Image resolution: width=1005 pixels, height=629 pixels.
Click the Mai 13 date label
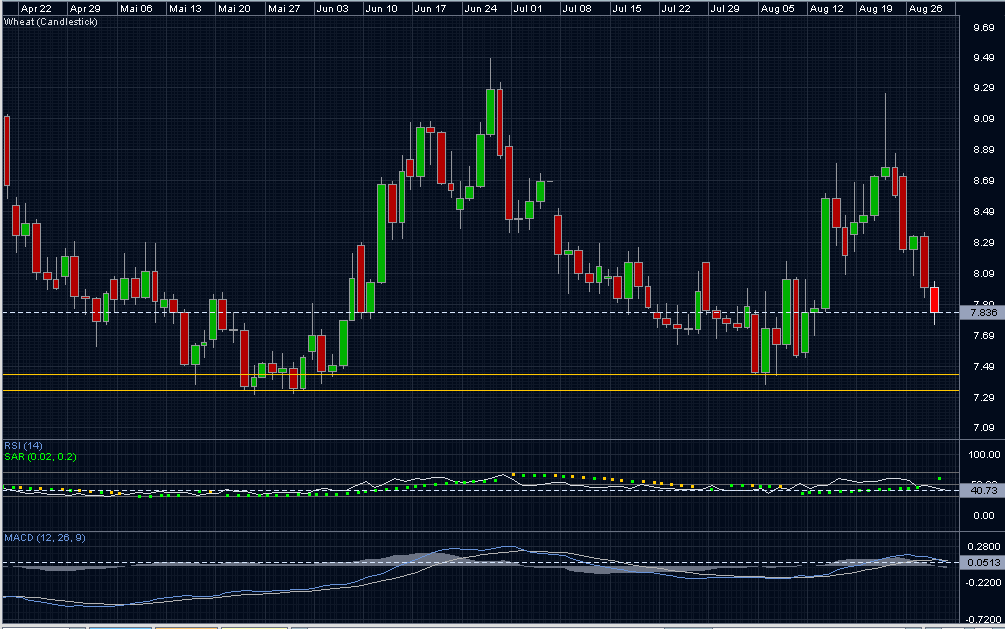click(185, 9)
